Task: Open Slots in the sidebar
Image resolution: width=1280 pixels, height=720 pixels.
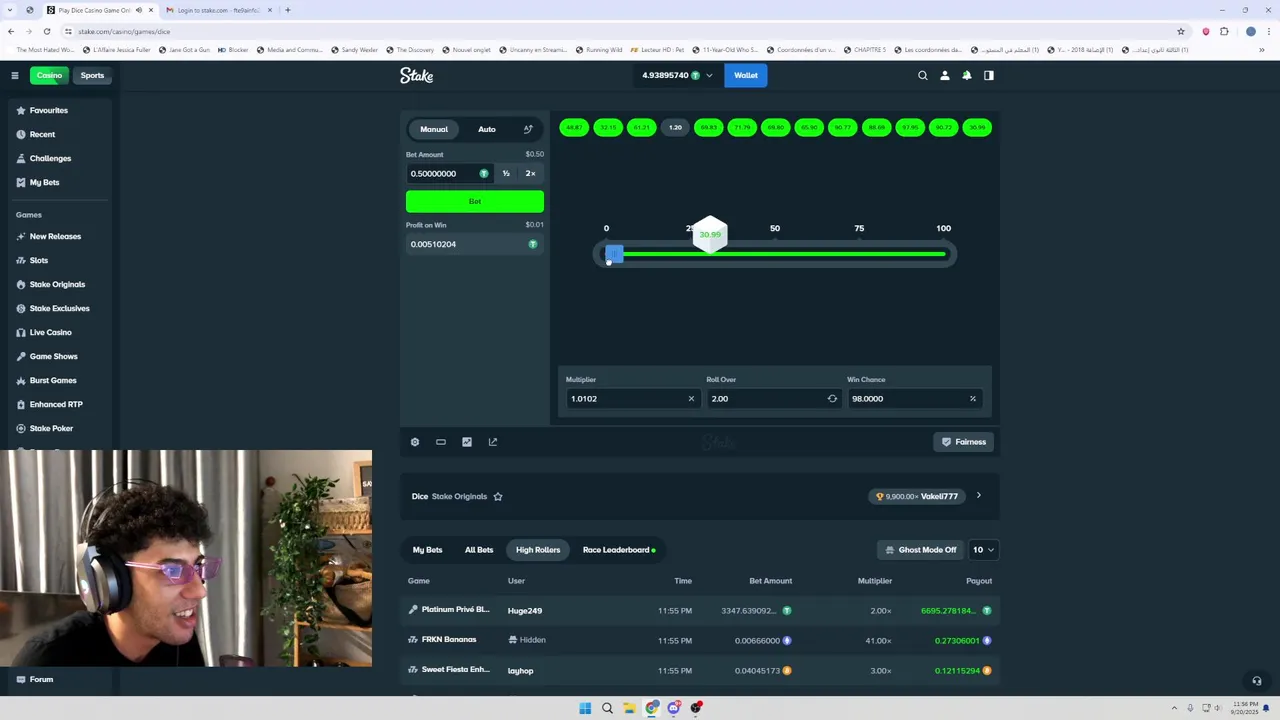Action: click(x=38, y=260)
